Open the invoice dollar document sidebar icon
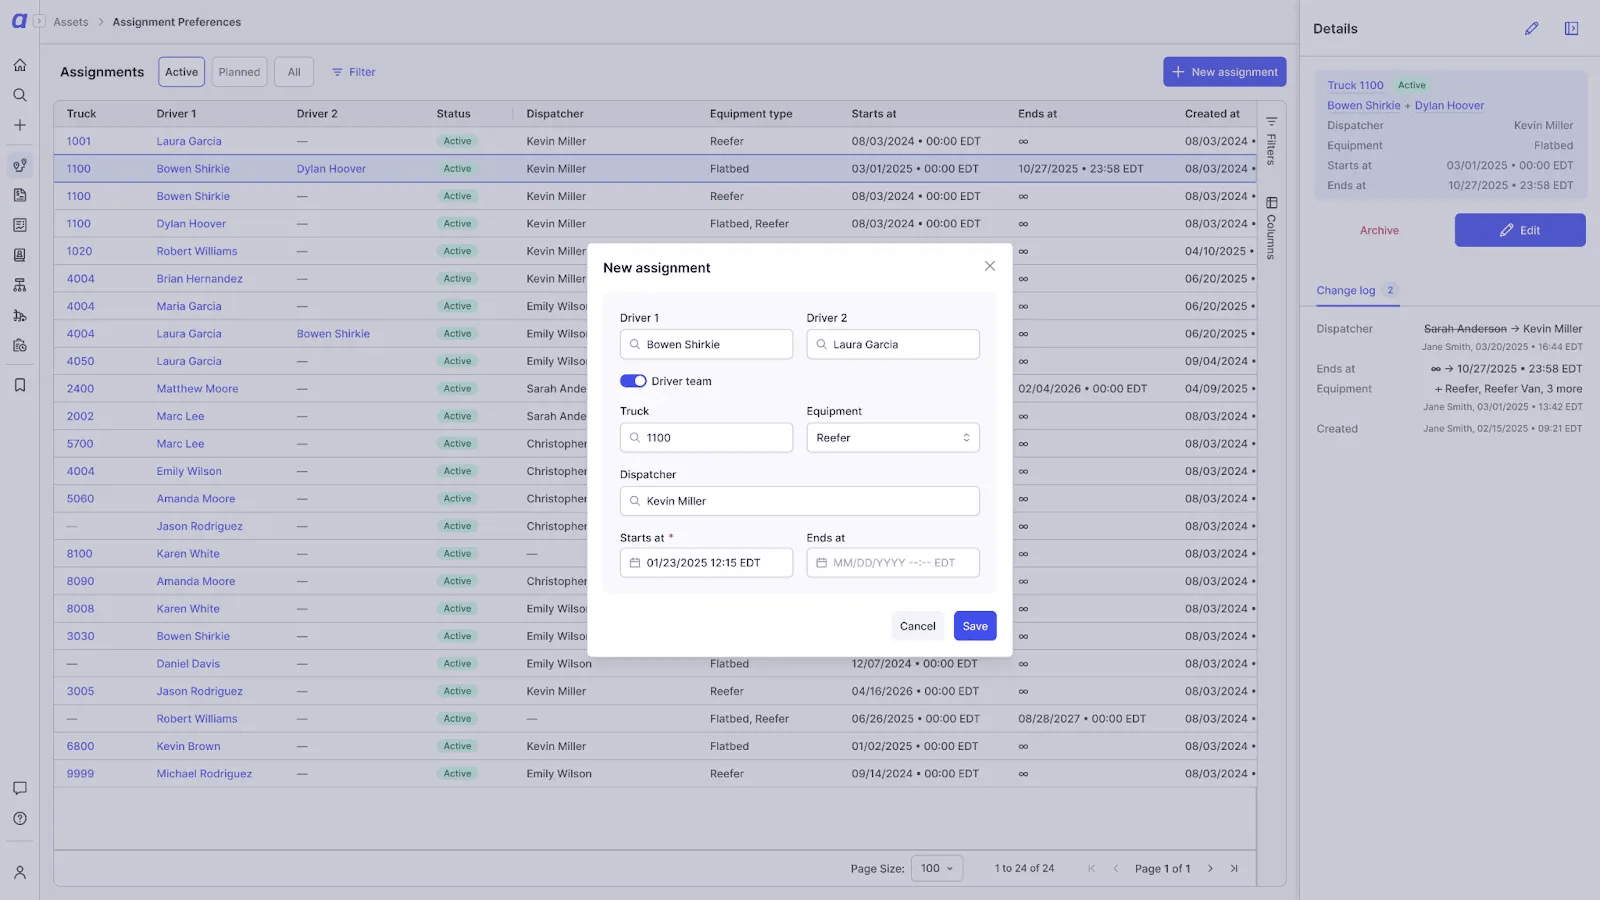Screen dimensions: 1600x900 pos(19,195)
